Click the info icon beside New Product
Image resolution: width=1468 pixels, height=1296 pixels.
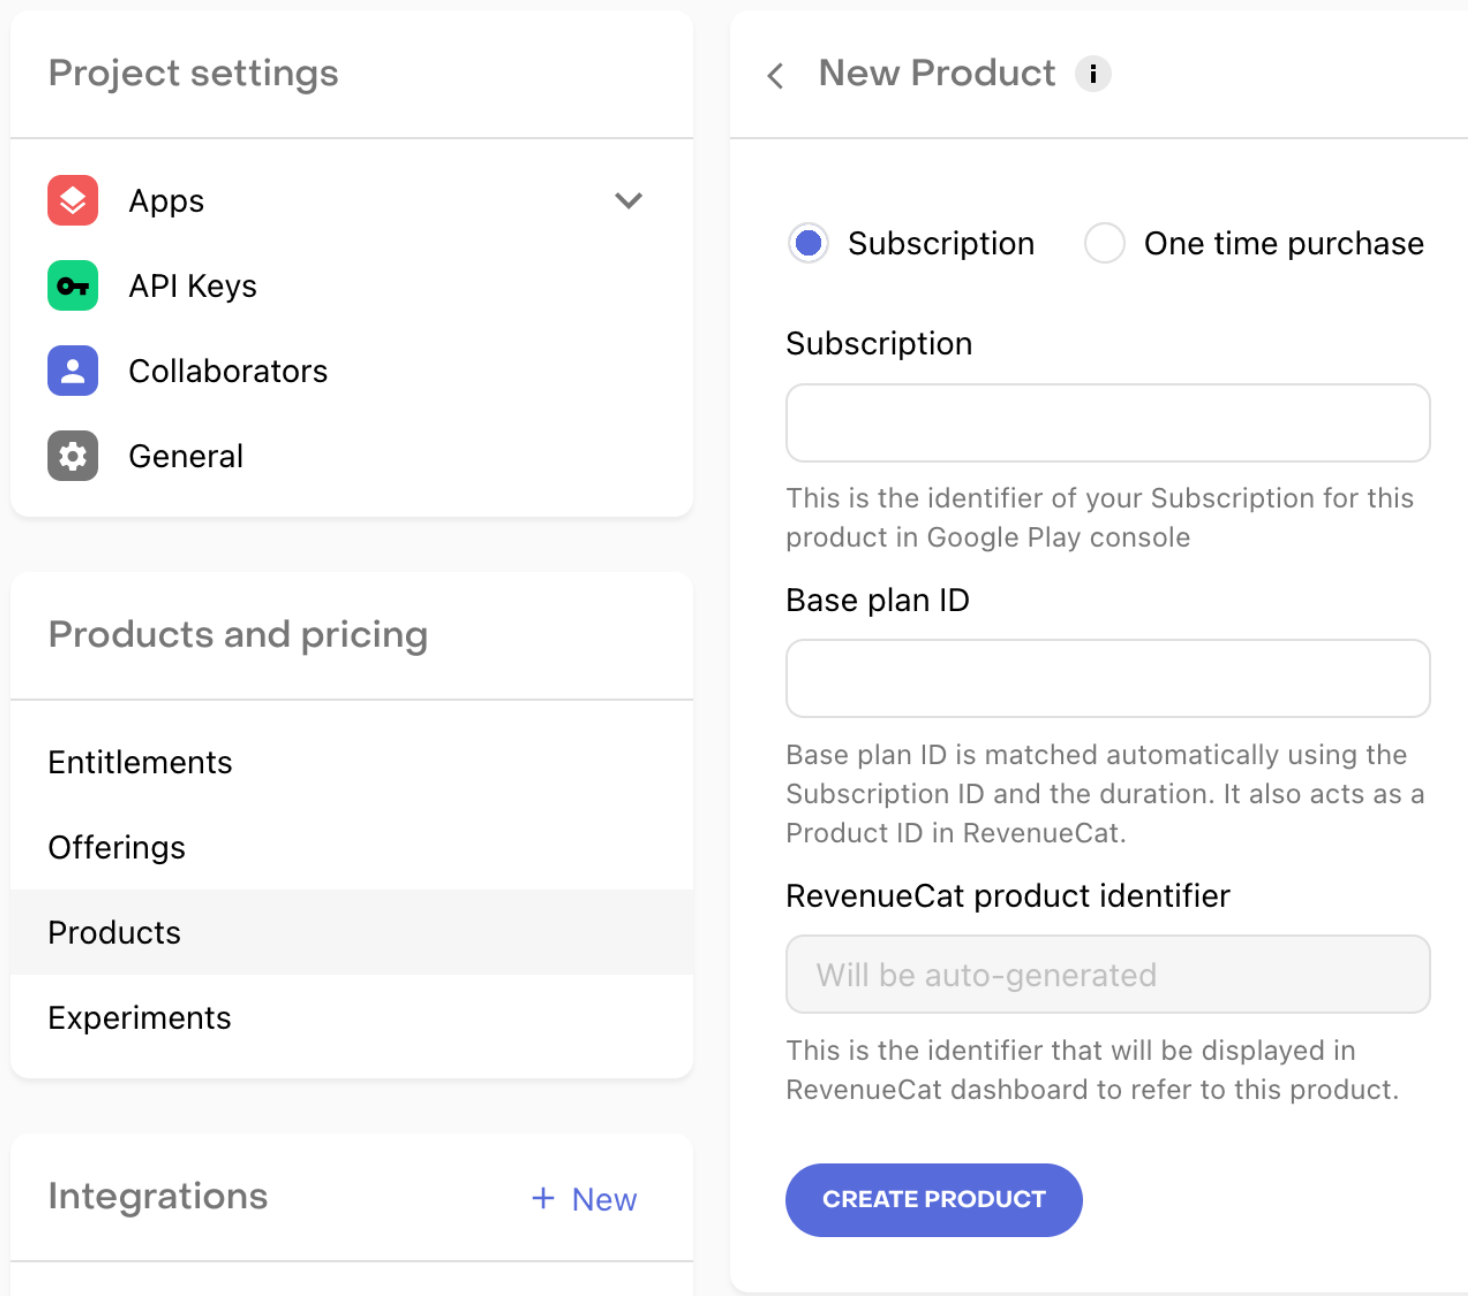[x=1093, y=74]
